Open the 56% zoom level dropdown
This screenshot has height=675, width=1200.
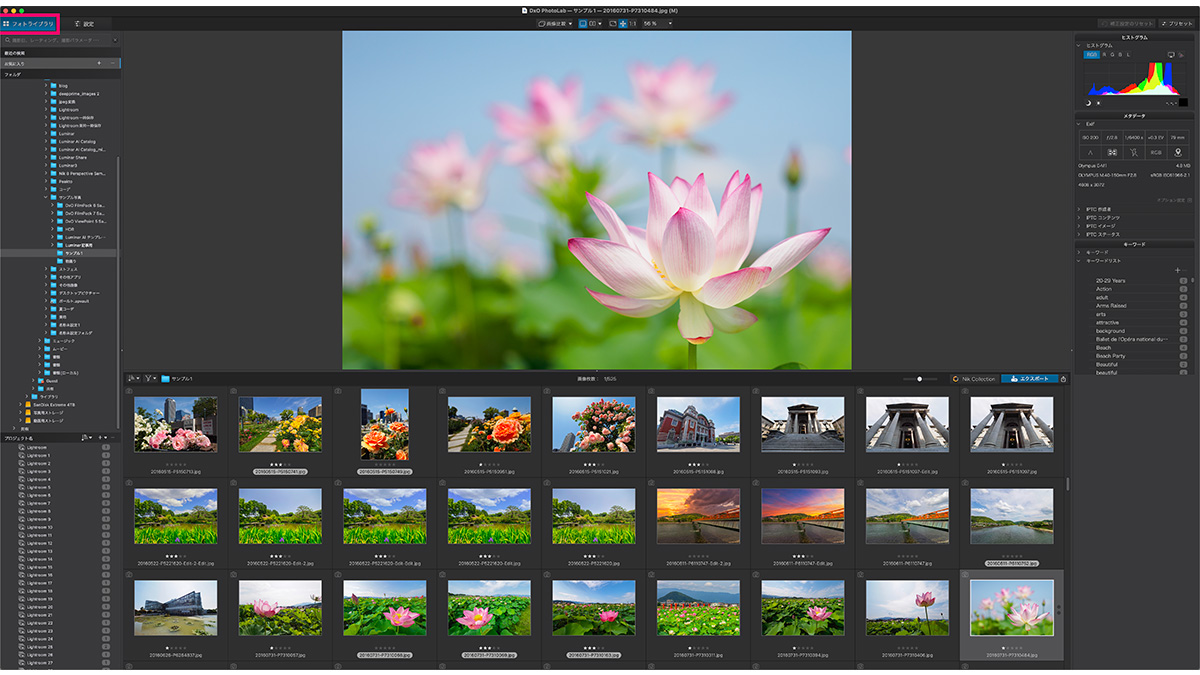[656, 22]
